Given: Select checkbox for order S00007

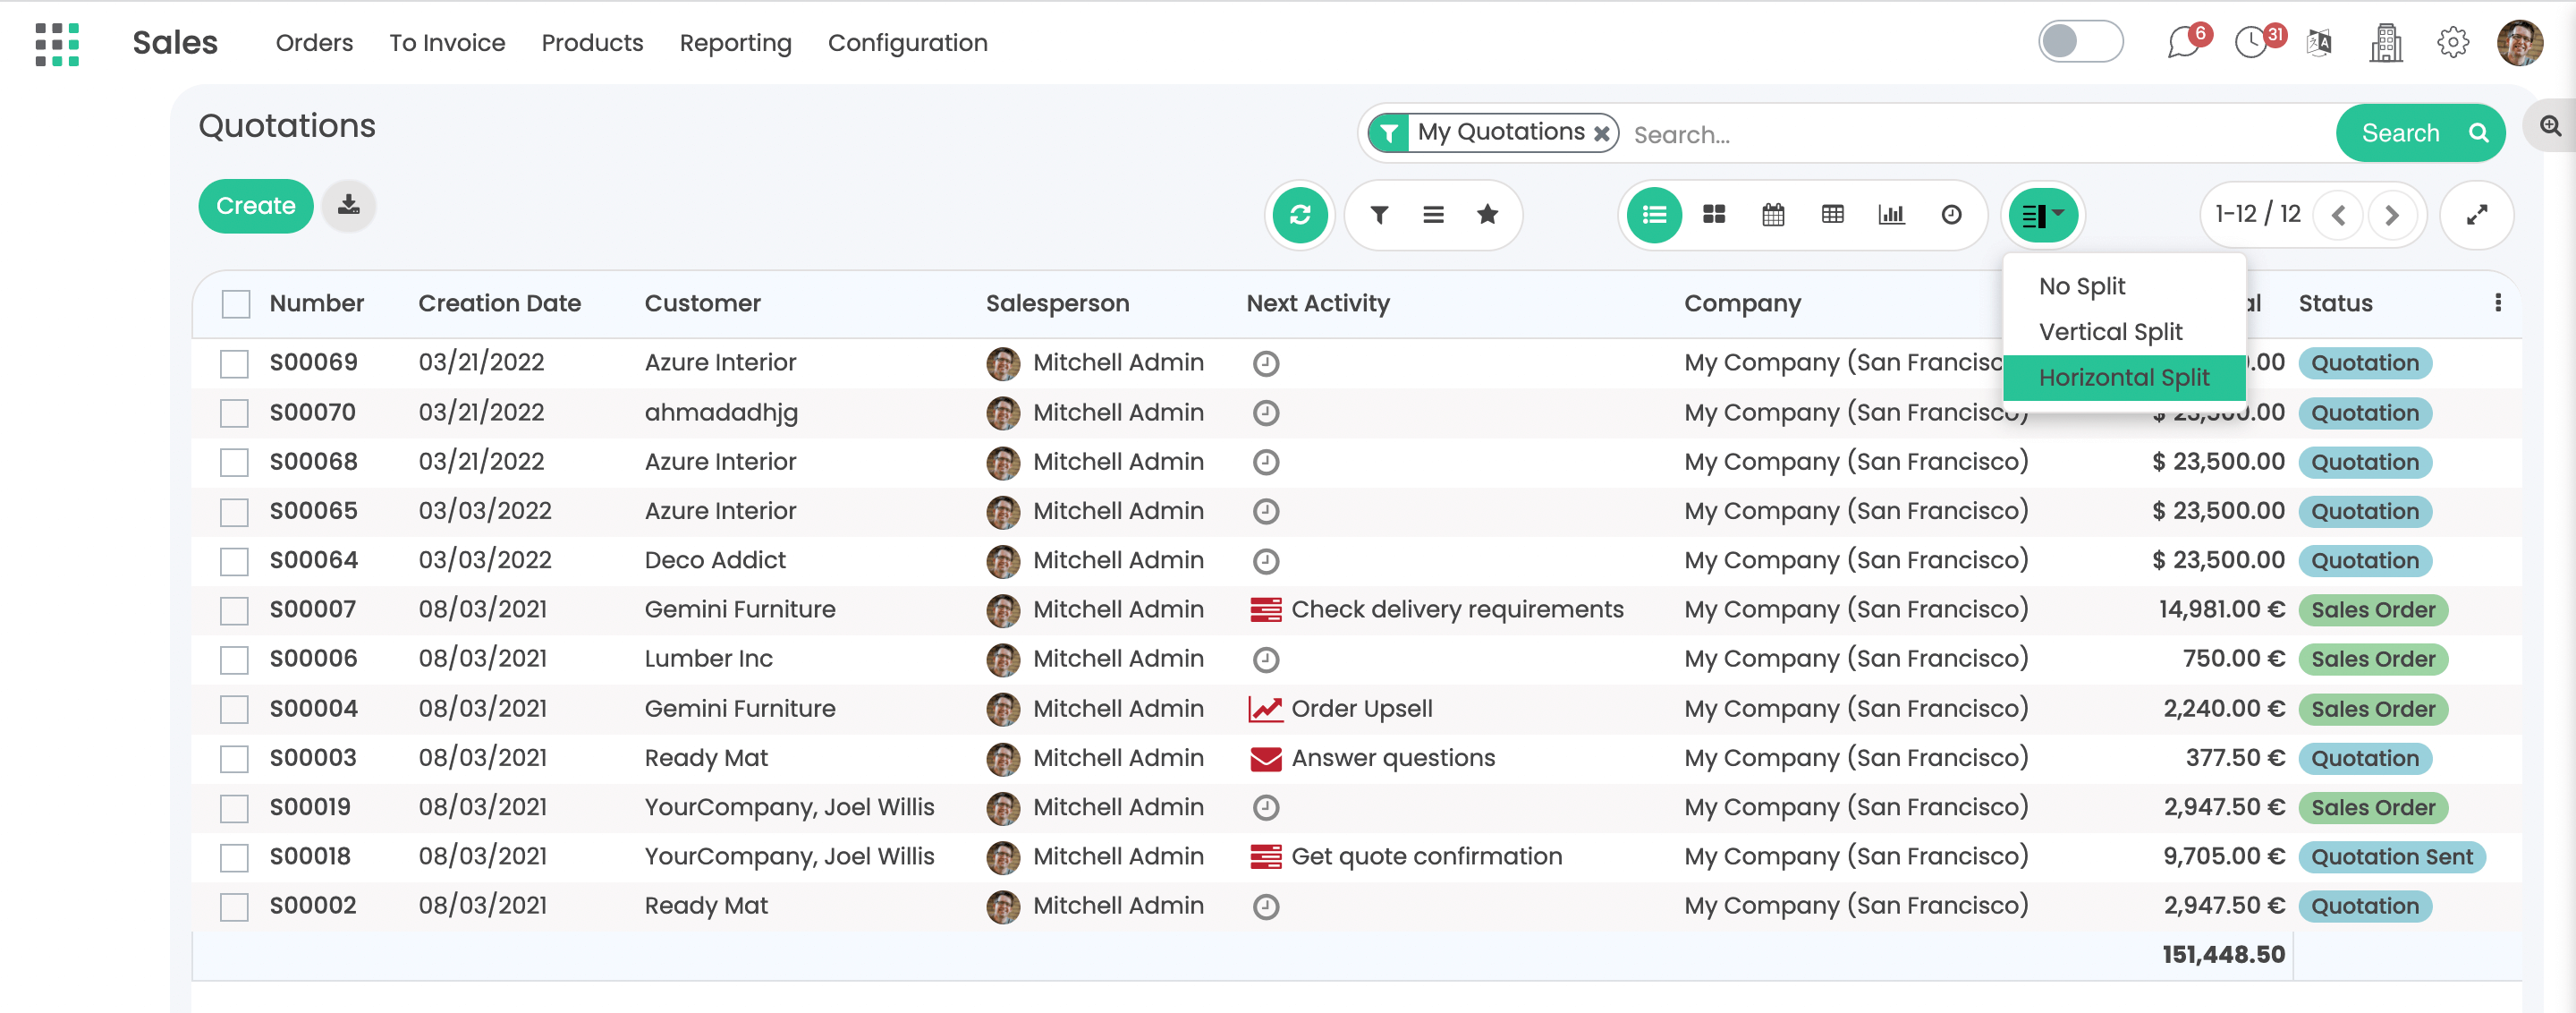Looking at the screenshot, I should tap(234, 610).
